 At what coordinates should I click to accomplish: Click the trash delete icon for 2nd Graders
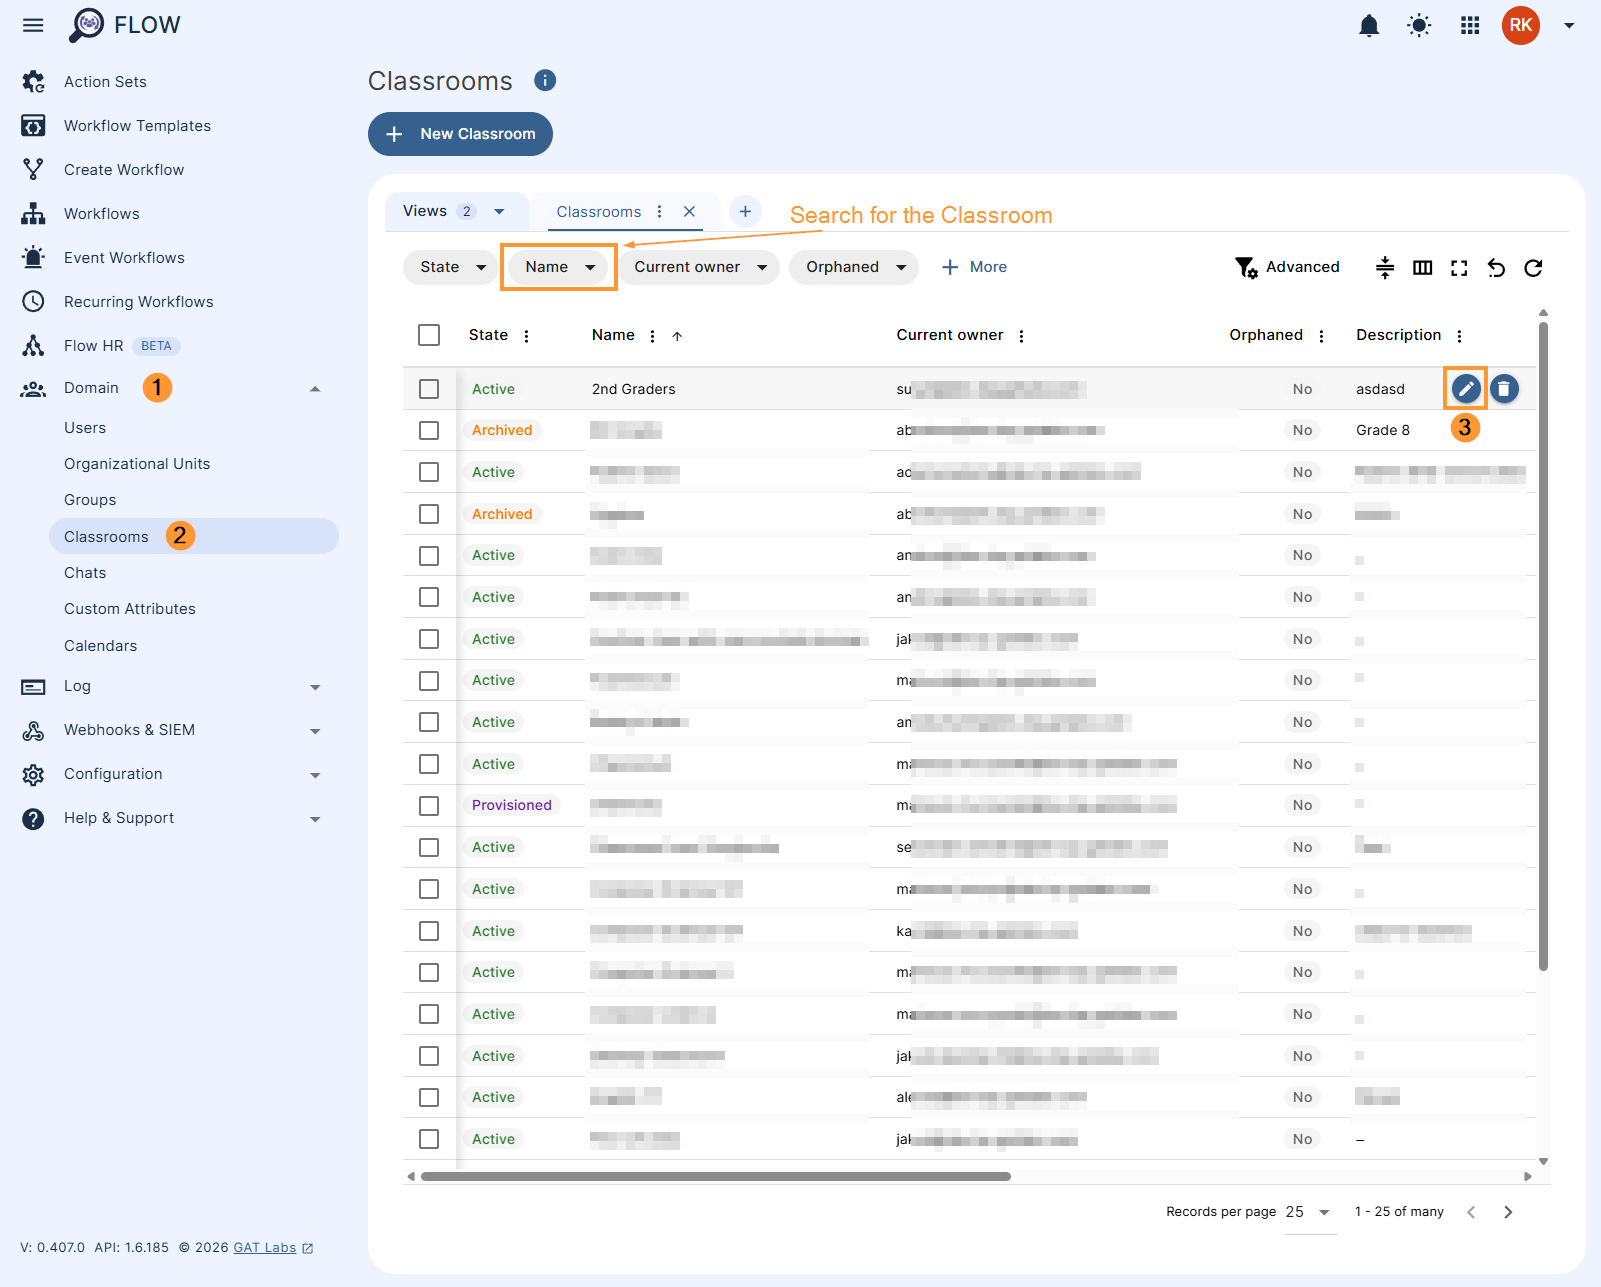tap(1504, 389)
